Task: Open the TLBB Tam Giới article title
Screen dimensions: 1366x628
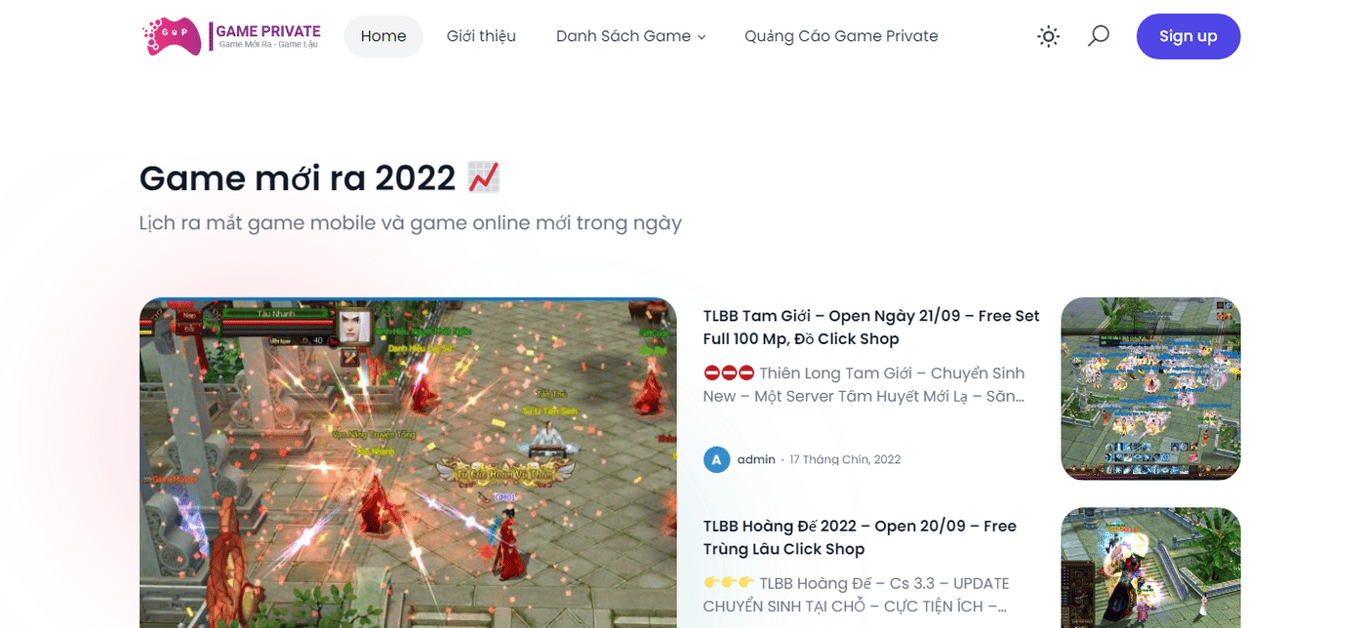Action: coord(871,327)
